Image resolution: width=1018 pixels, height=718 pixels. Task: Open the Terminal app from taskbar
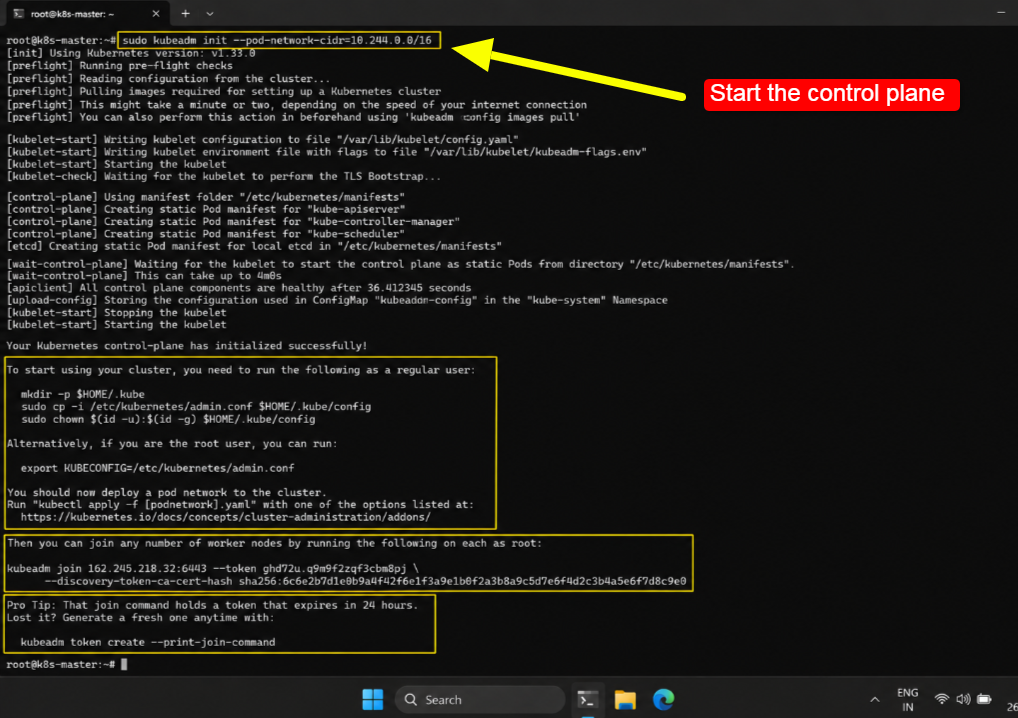[588, 700]
